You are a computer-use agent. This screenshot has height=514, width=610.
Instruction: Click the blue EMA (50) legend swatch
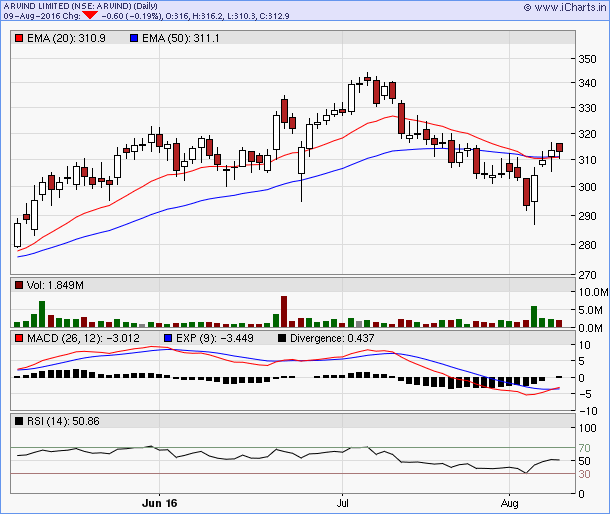tap(134, 39)
